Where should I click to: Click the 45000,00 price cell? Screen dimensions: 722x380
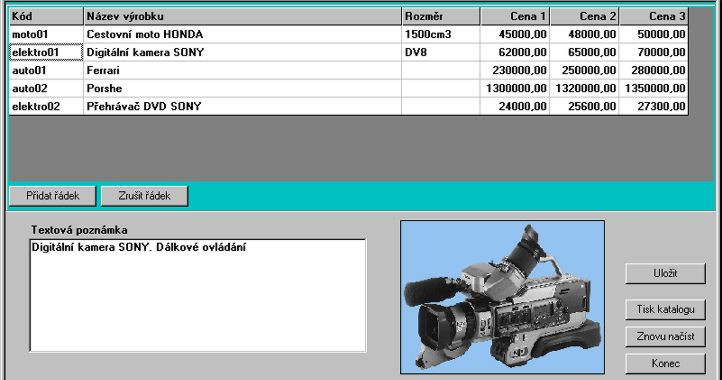tap(515, 35)
